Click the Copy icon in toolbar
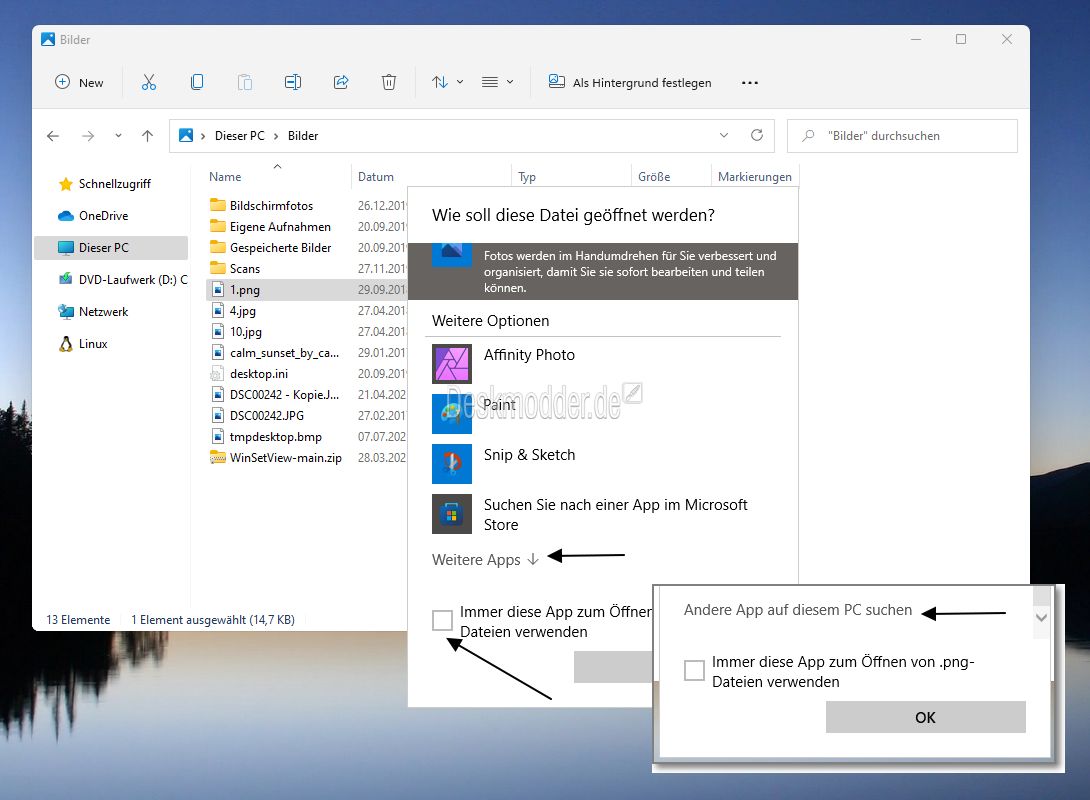The width and height of the screenshot is (1090, 800). (197, 82)
